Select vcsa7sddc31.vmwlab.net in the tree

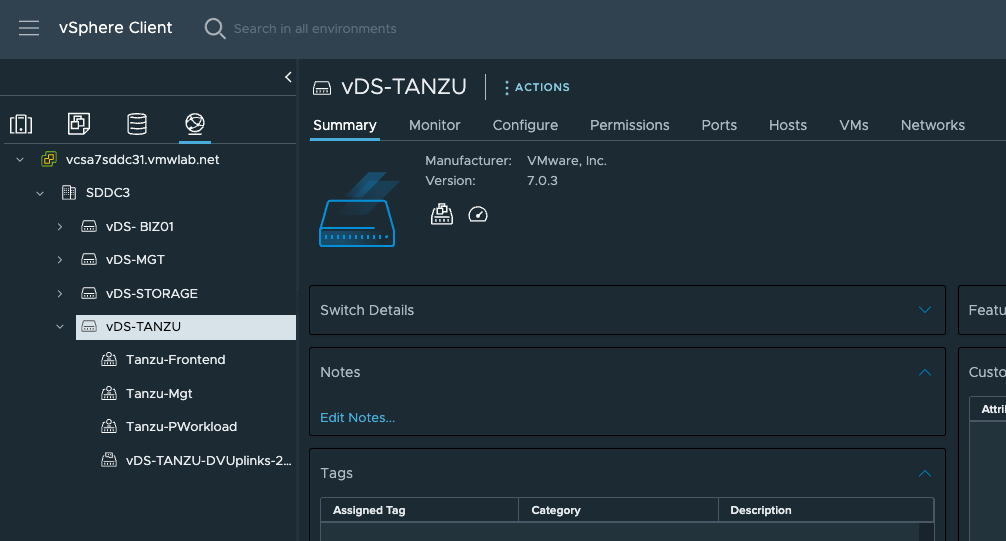coord(142,159)
